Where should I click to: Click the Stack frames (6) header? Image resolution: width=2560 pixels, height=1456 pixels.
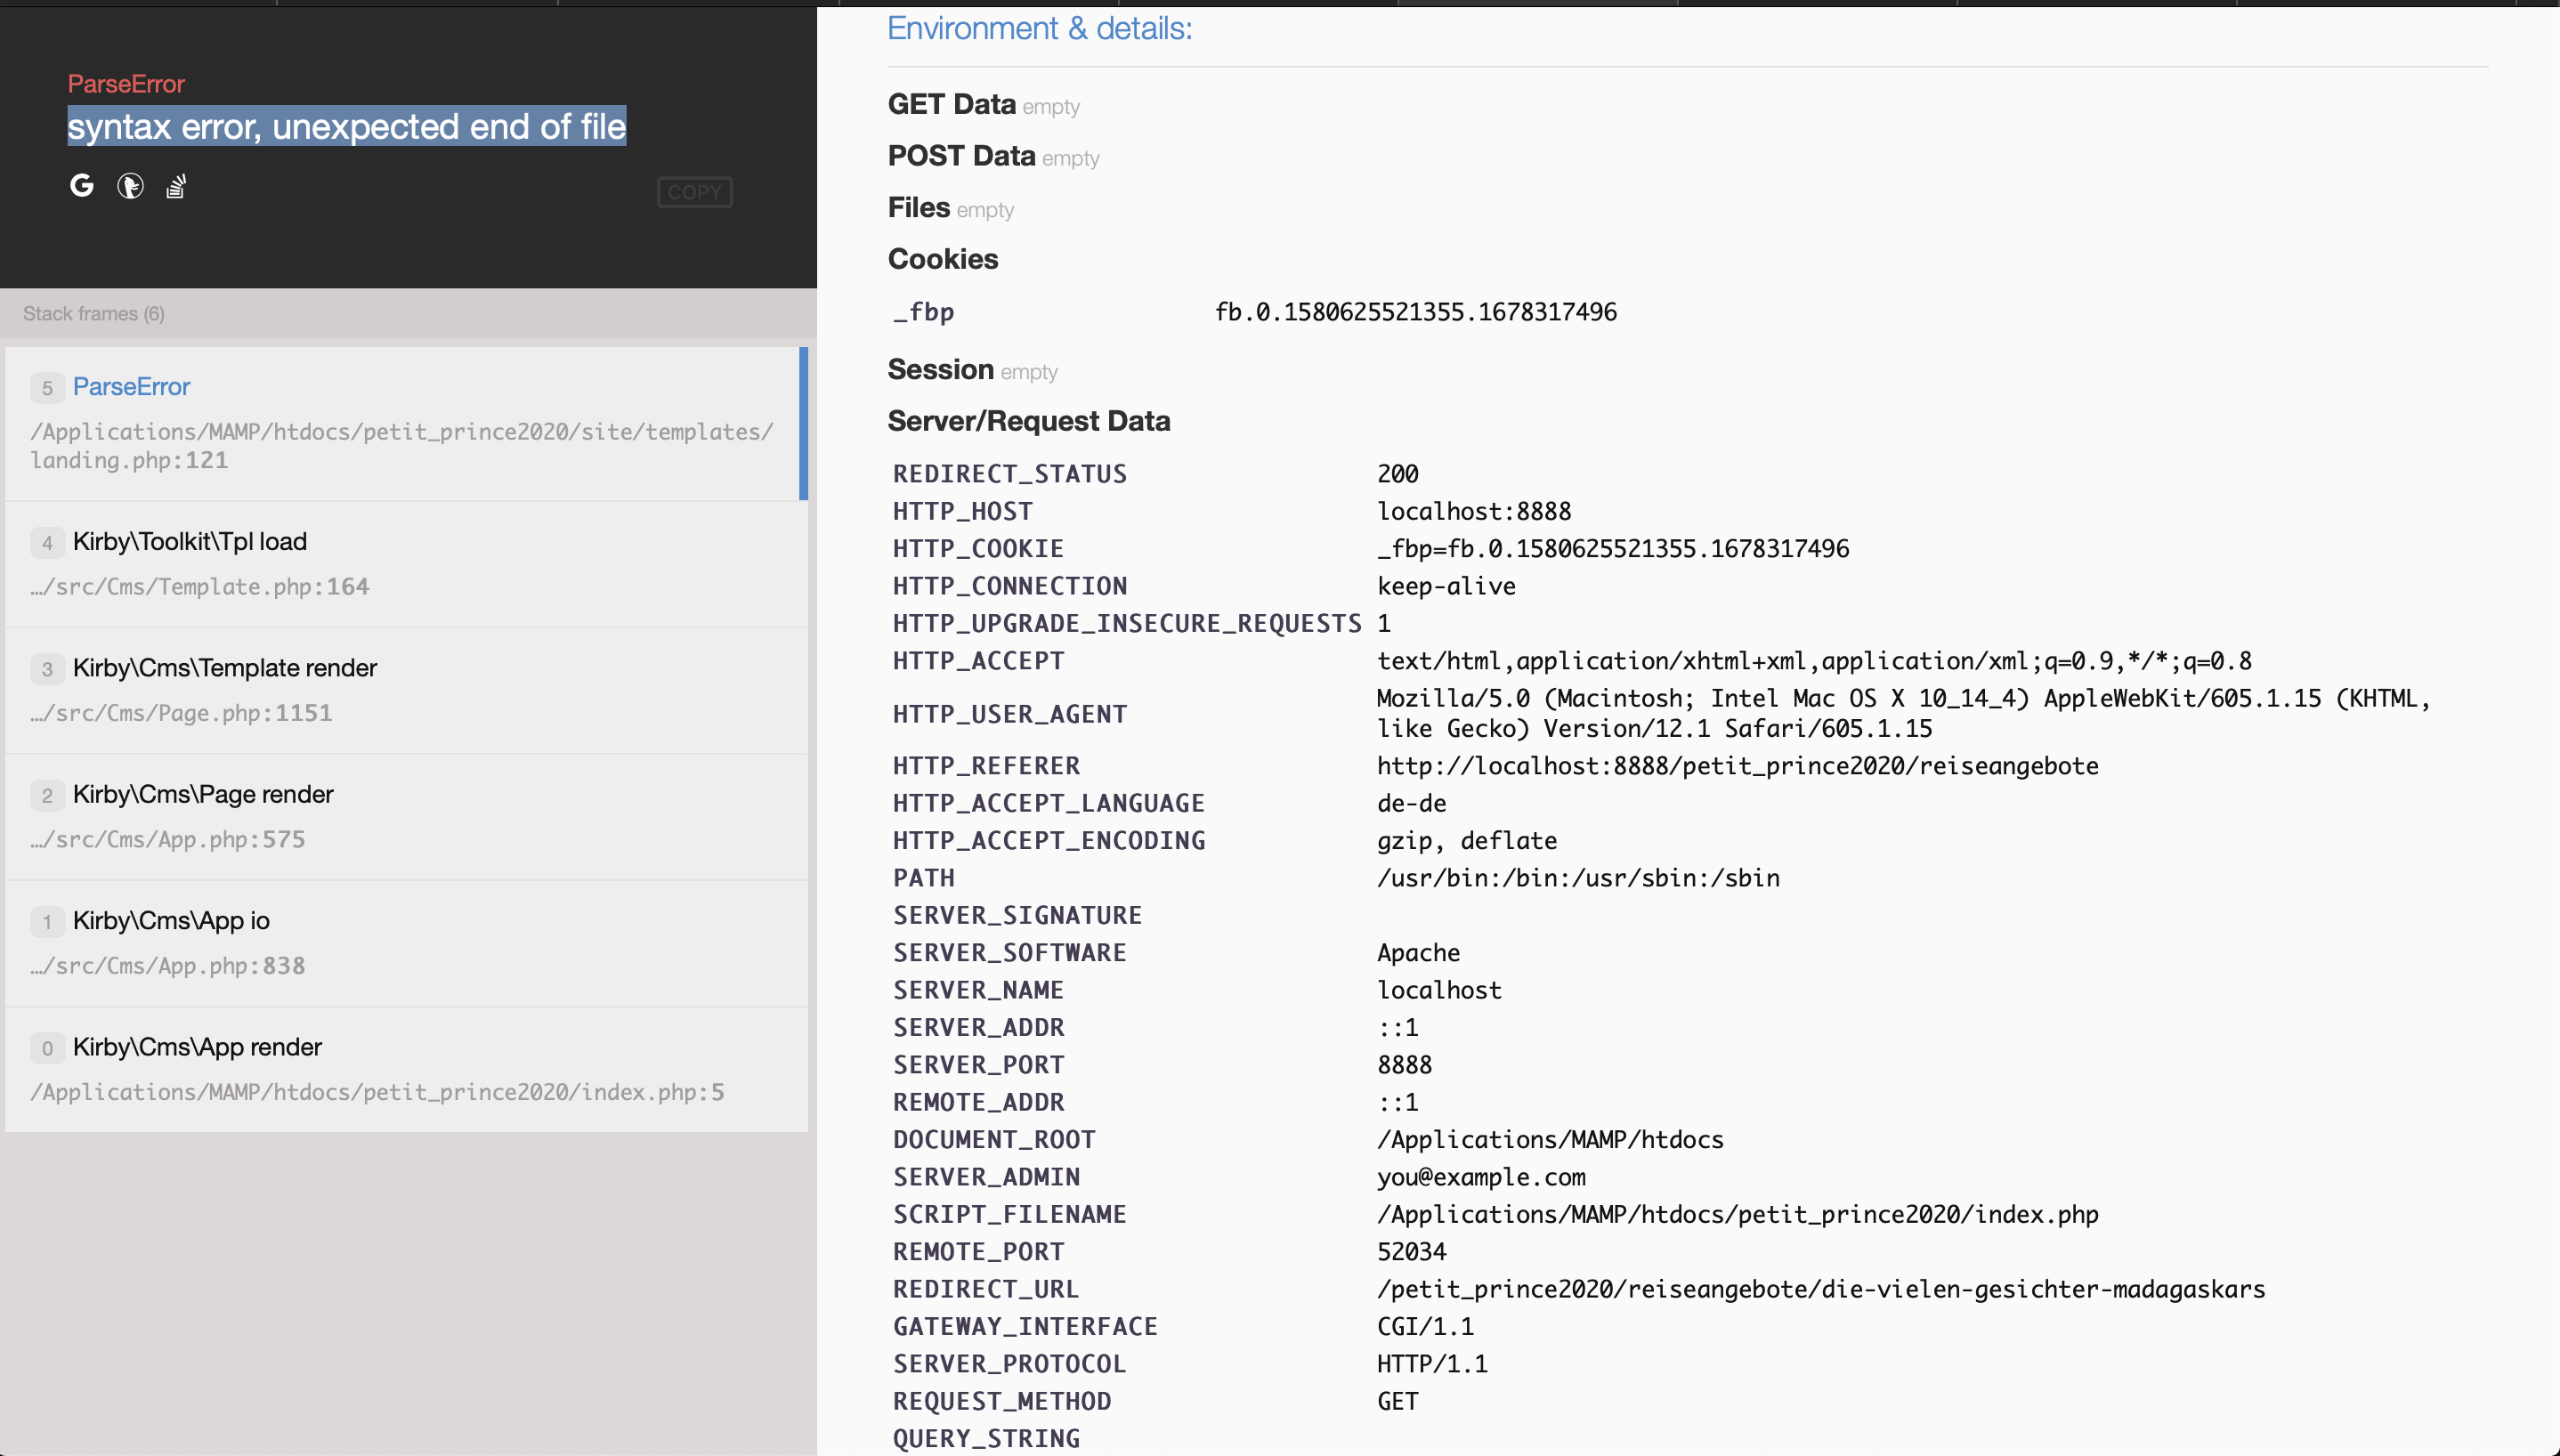coord(94,314)
